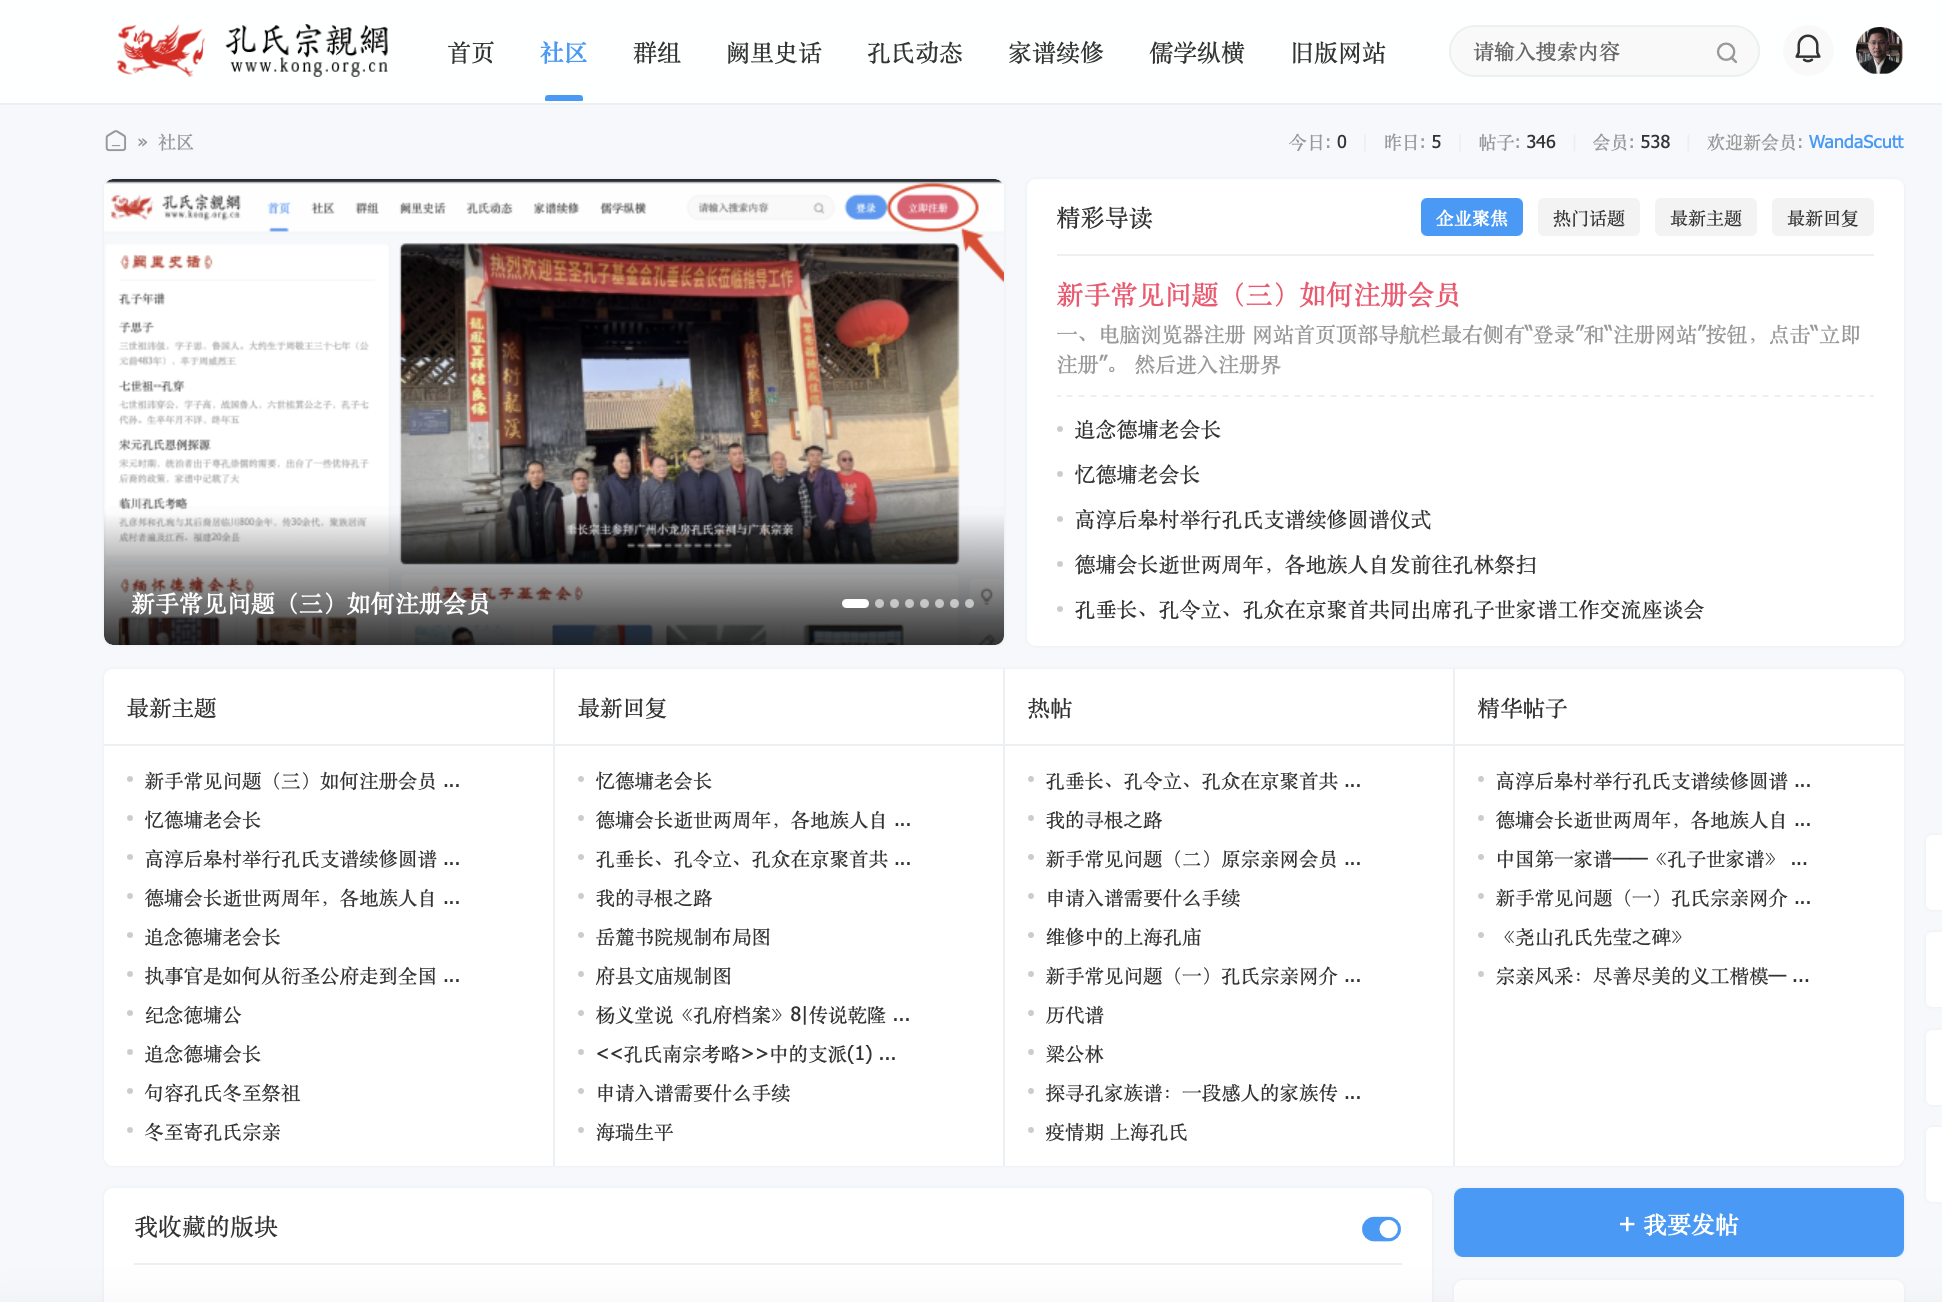1942x1302 pixels.
Task: Toggle the 我收藏的版块 switch
Action: pyautogui.click(x=1381, y=1228)
